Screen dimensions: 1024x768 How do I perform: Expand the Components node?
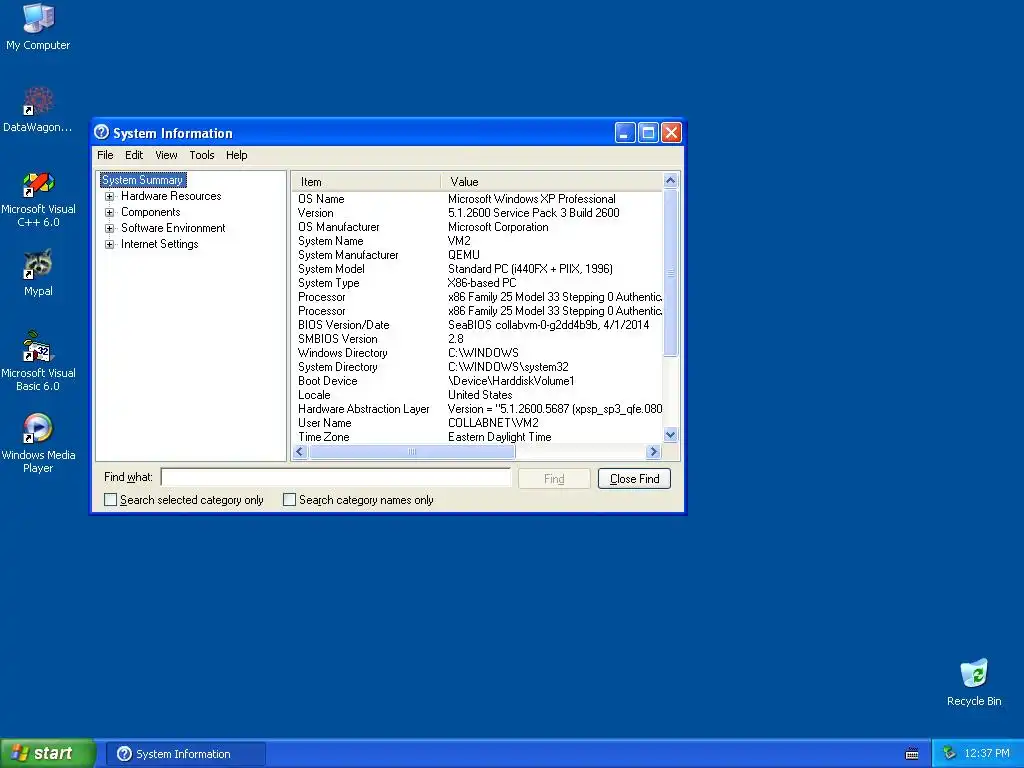pyautogui.click(x=109, y=212)
